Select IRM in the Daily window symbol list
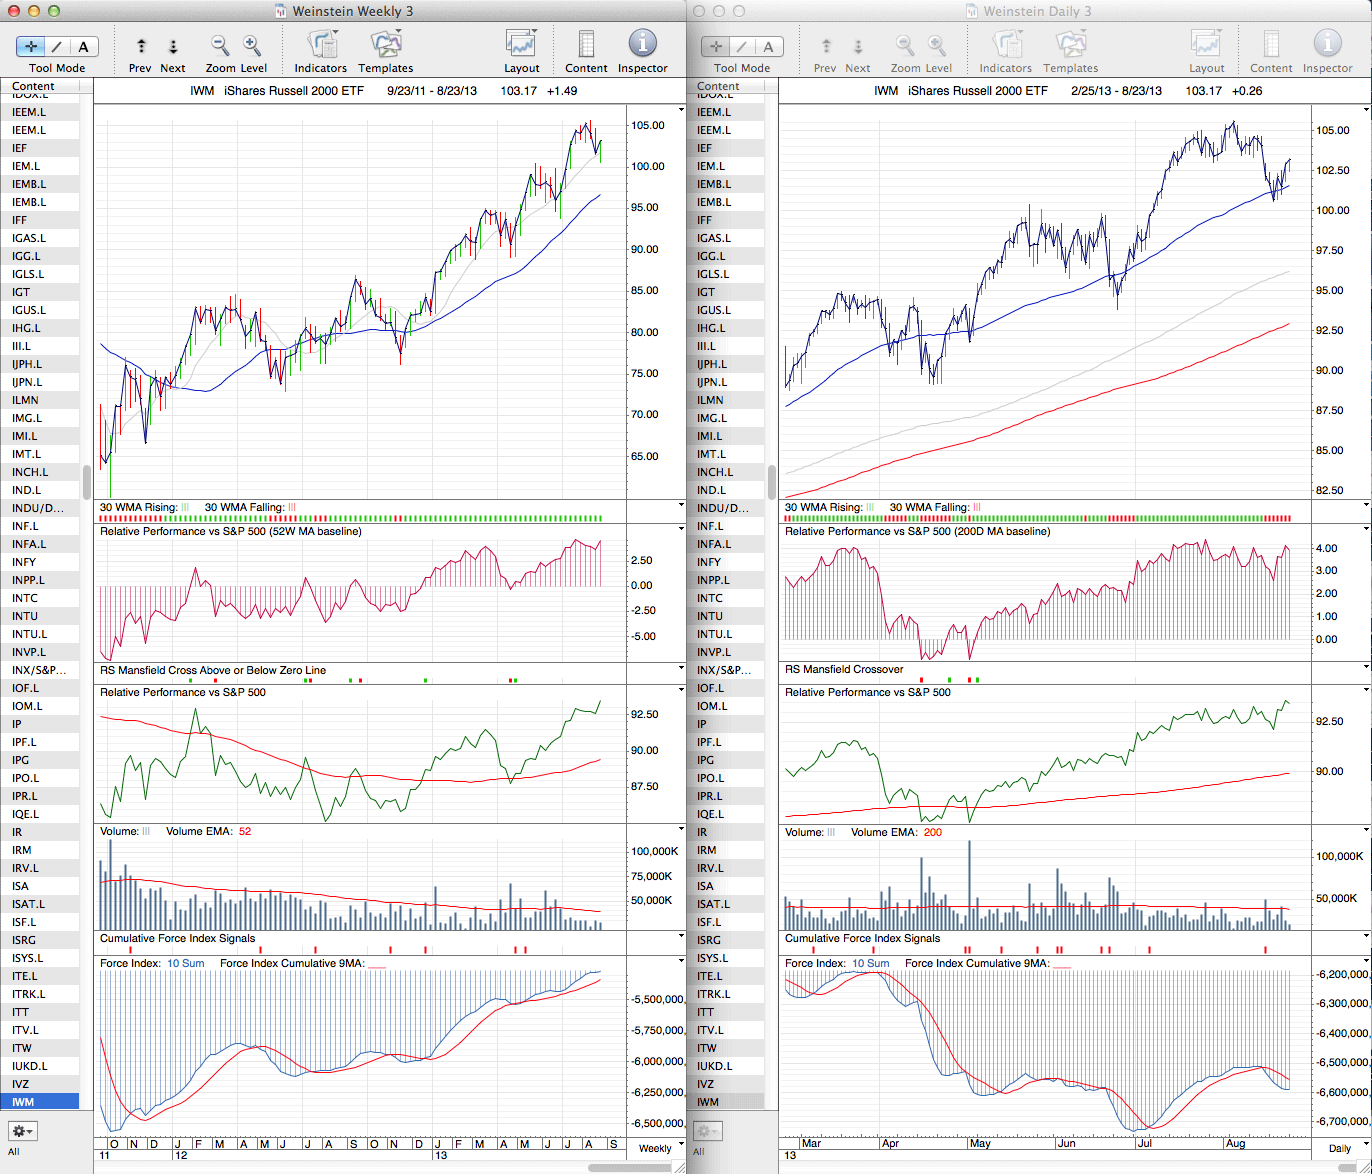The height and width of the screenshot is (1174, 1372). click(x=726, y=850)
